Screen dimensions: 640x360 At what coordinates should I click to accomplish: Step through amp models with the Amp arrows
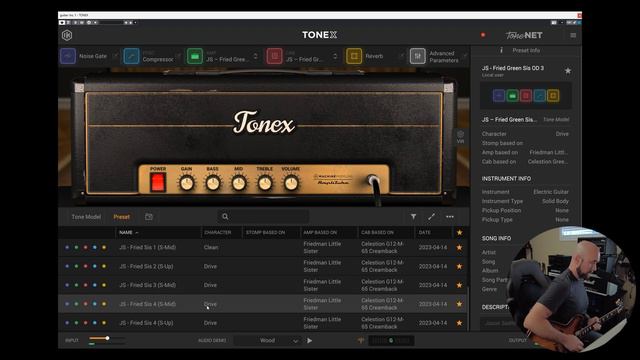pyautogui.click(x=256, y=56)
